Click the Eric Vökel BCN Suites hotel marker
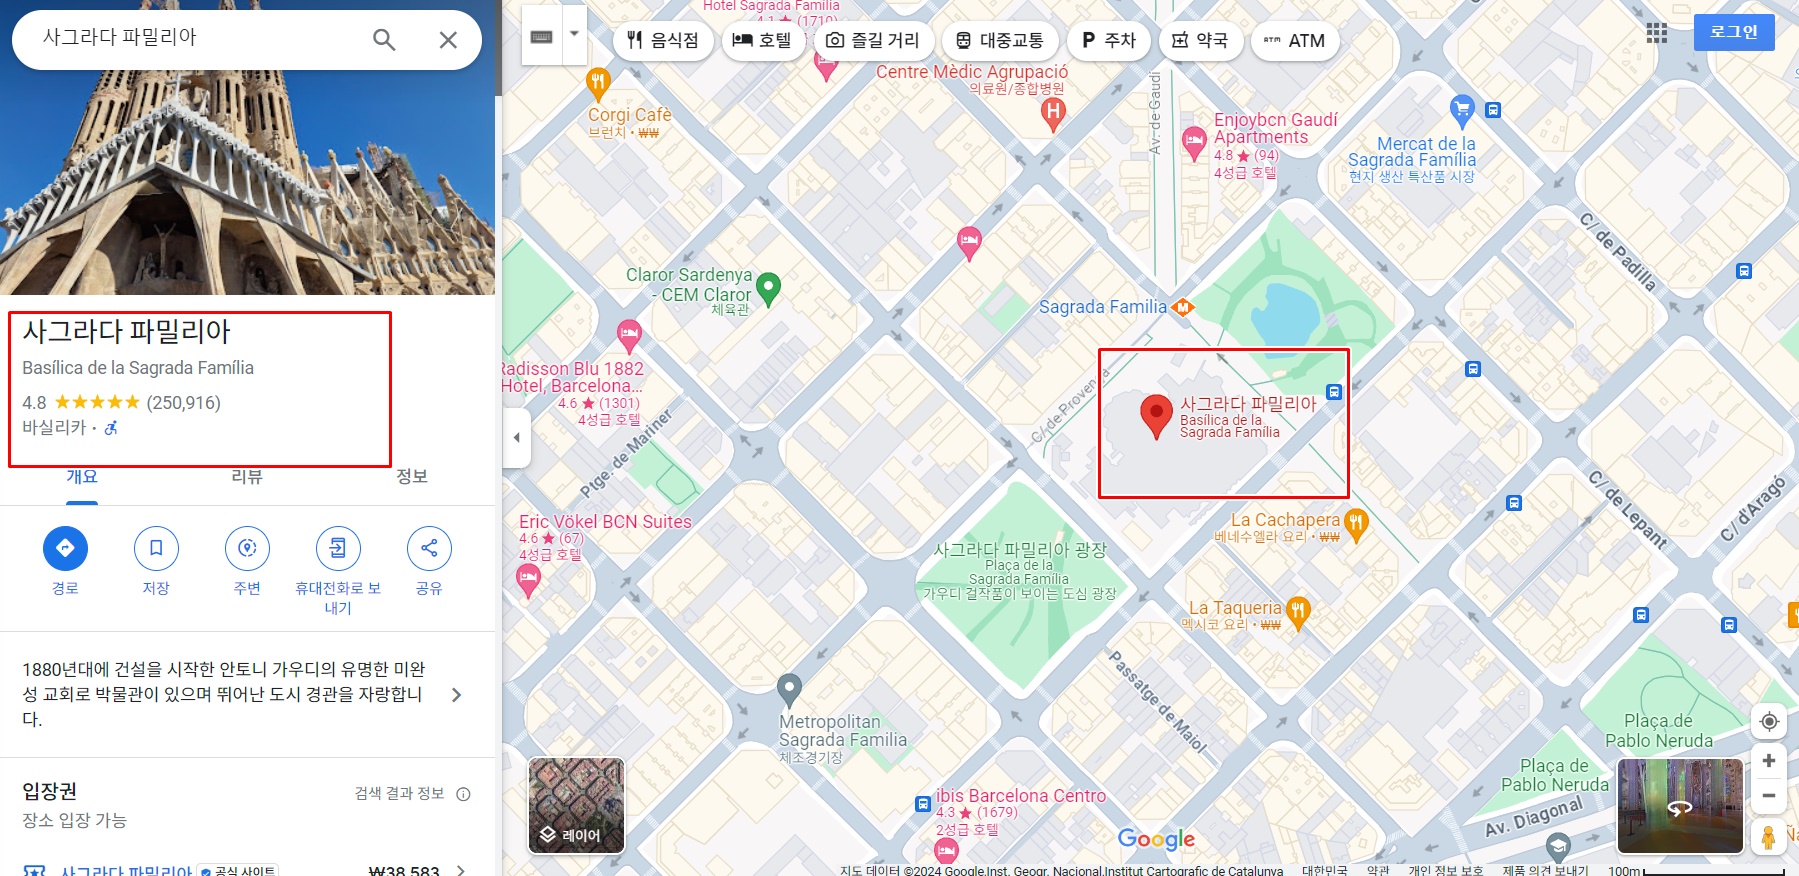 (528, 580)
